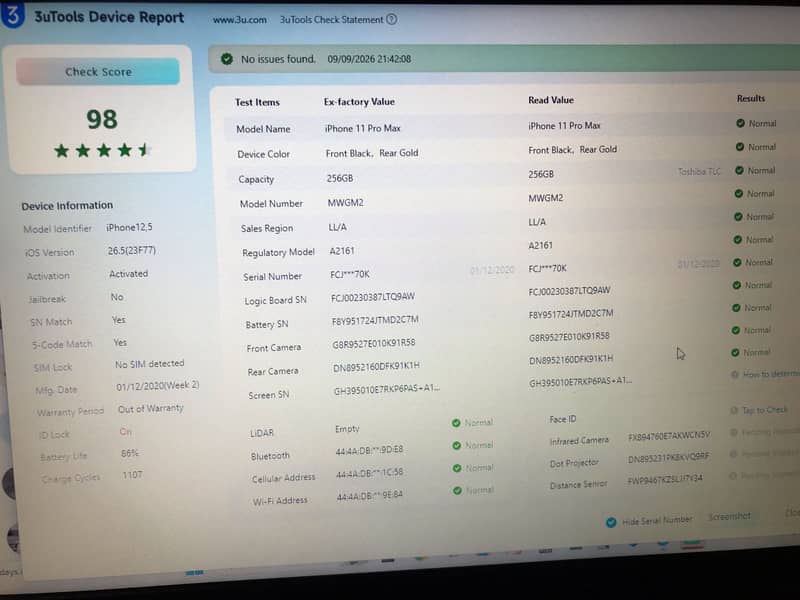This screenshot has width=800, height=600.
Task: Click the ID Lock value On
Action: click(x=126, y=432)
